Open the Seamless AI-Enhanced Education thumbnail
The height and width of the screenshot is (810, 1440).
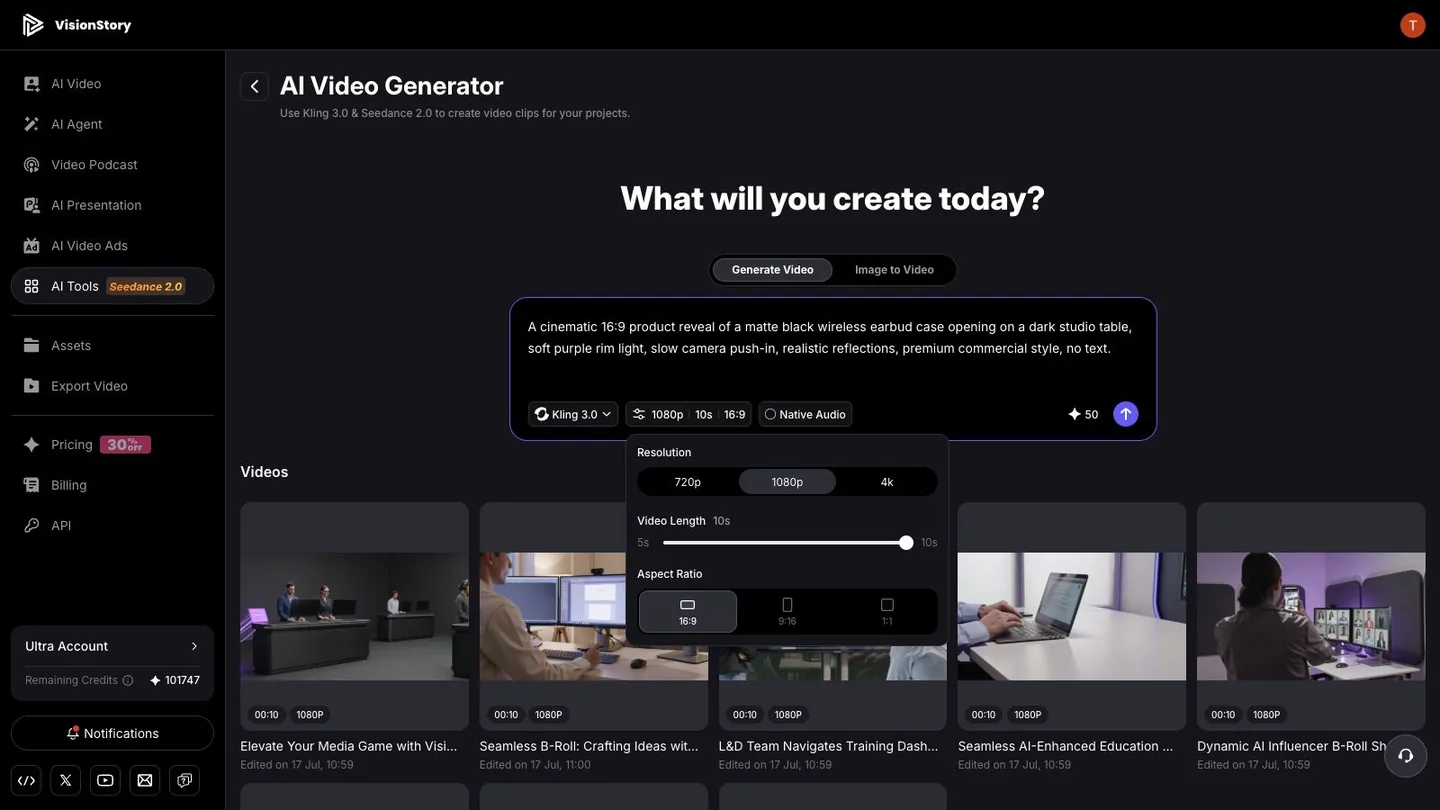[1072, 616]
